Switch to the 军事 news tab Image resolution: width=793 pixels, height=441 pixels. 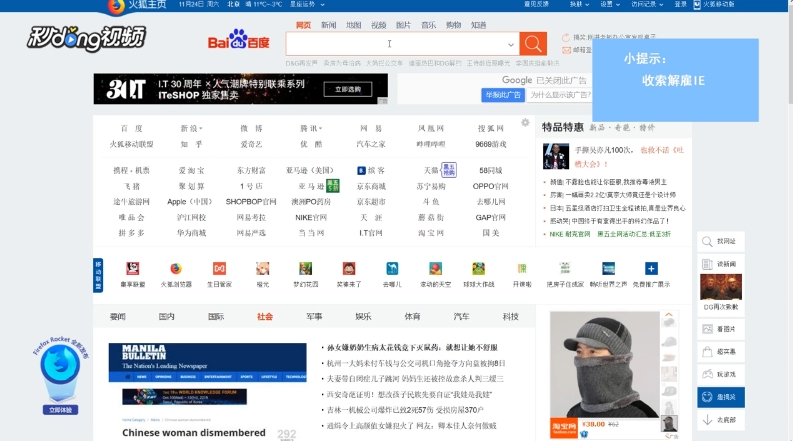pyautogui.click(x=314, y=317)
